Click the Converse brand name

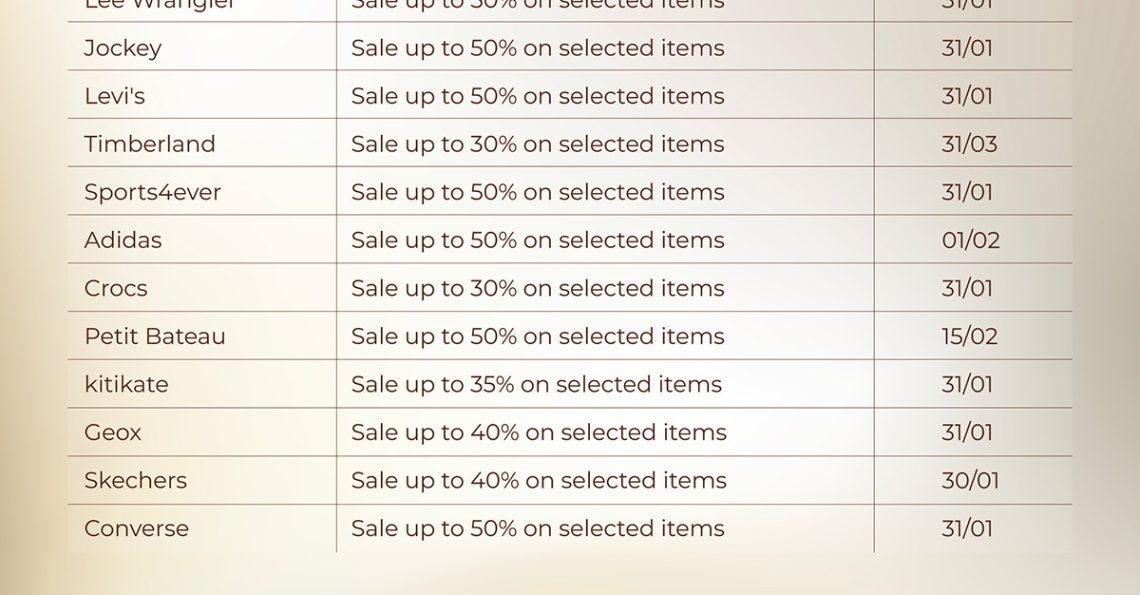[137, 528]
